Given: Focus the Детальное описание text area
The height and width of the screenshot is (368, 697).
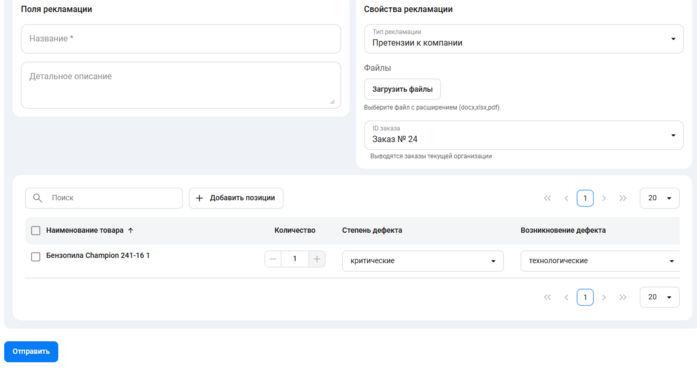Looking at the screenshot, I should [x=181, y=85].
